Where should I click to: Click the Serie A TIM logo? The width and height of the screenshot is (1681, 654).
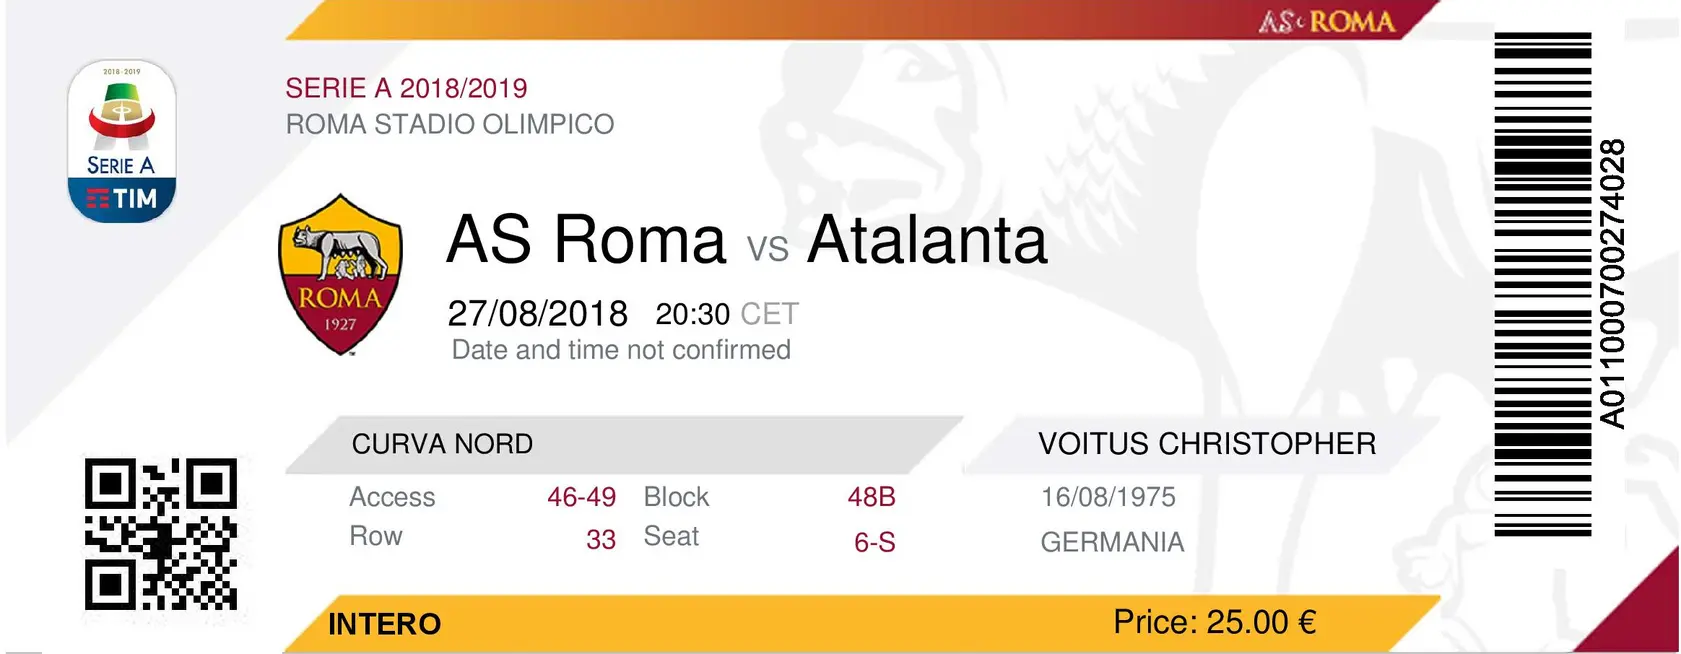pyautogui.click(x=122, y=141)
